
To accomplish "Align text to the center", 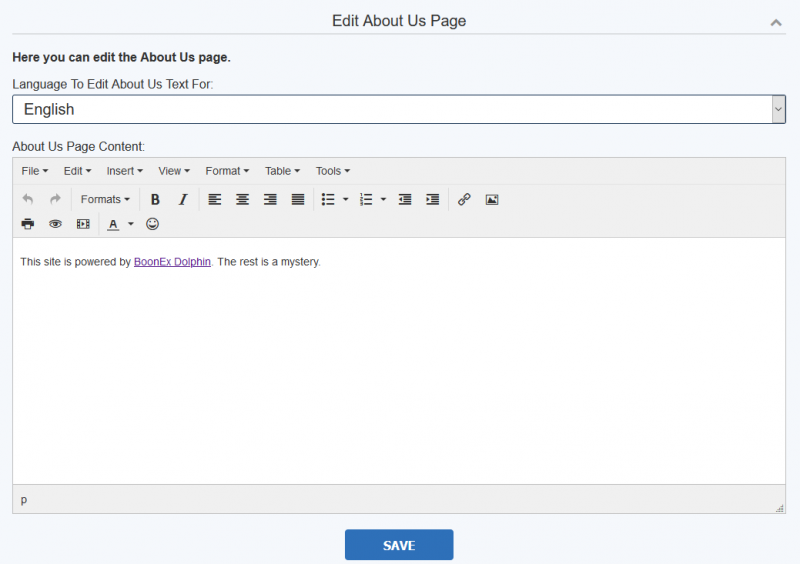I will coord(242,200).
